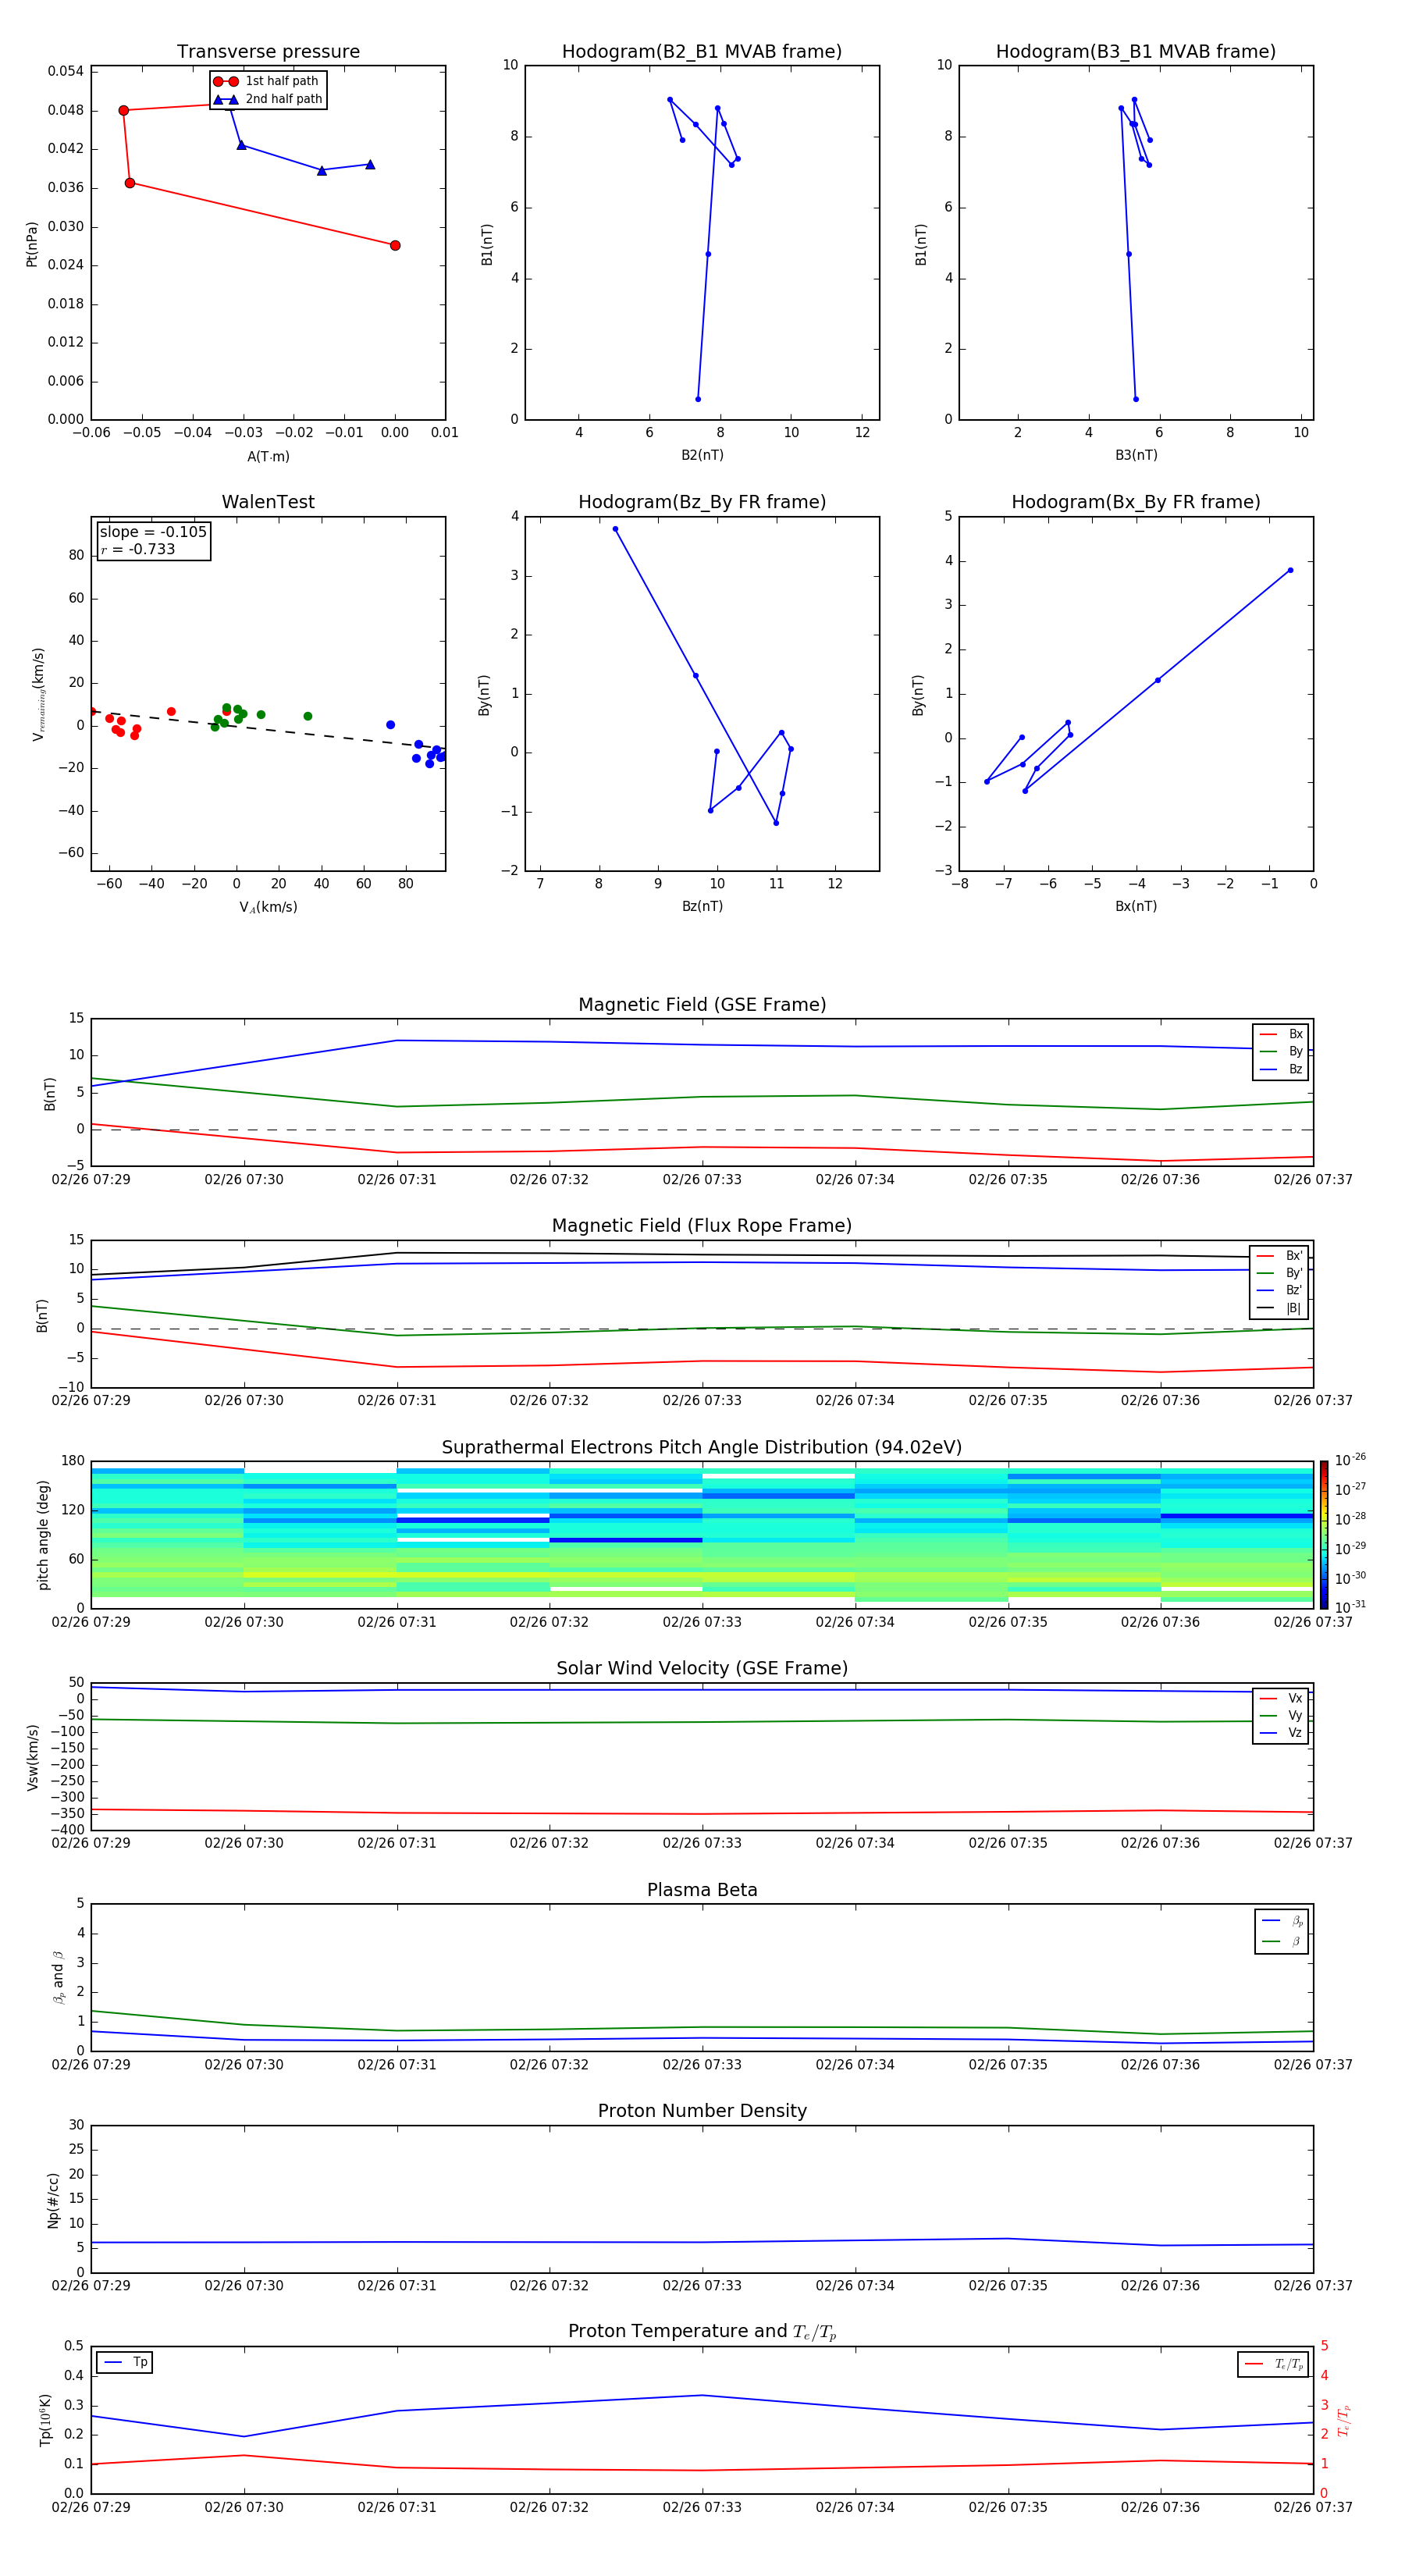Click '02/26 07:31' tick under Plasma Beta
The width and height of the screenshot is (1405, 2576).
pos(397,2064)
